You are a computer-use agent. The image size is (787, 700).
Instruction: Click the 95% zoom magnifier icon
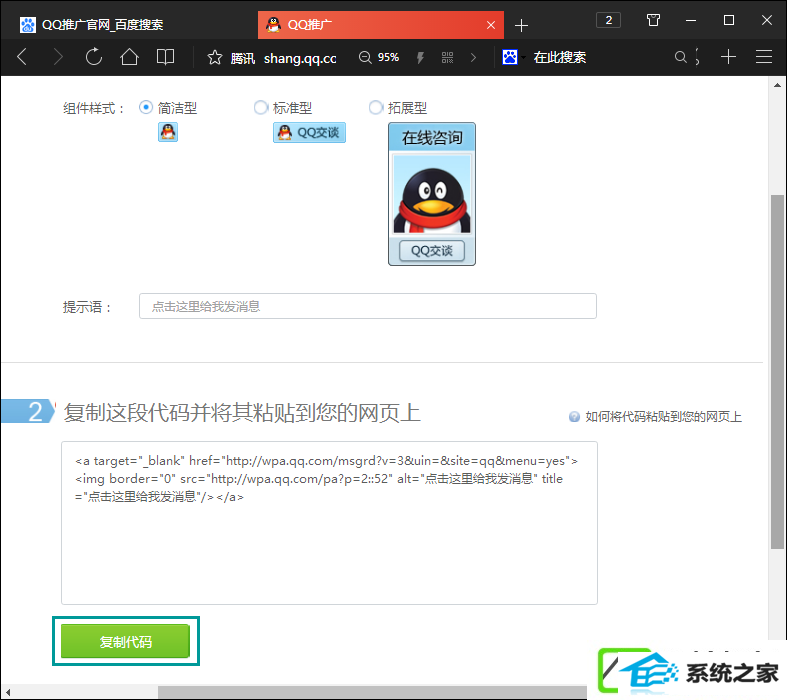pos(365,57)
